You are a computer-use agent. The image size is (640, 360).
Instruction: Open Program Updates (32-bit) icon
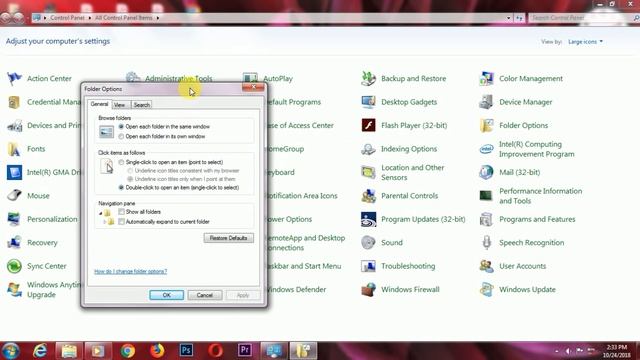(x=368, y=219)
